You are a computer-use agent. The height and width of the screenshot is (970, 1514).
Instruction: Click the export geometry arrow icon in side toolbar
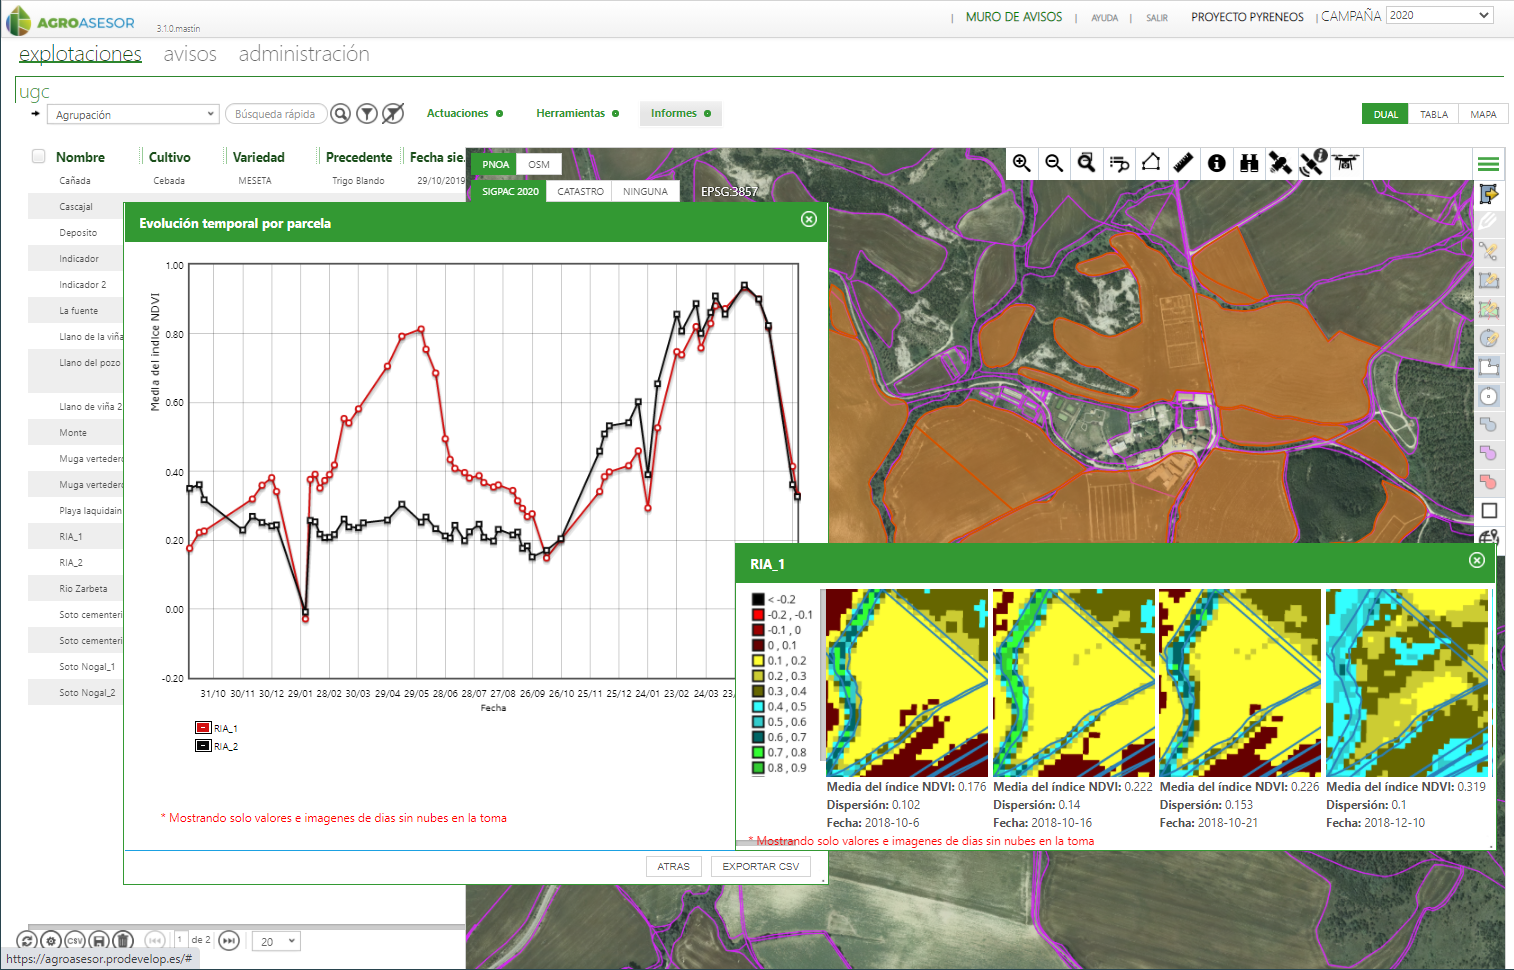1489,194
